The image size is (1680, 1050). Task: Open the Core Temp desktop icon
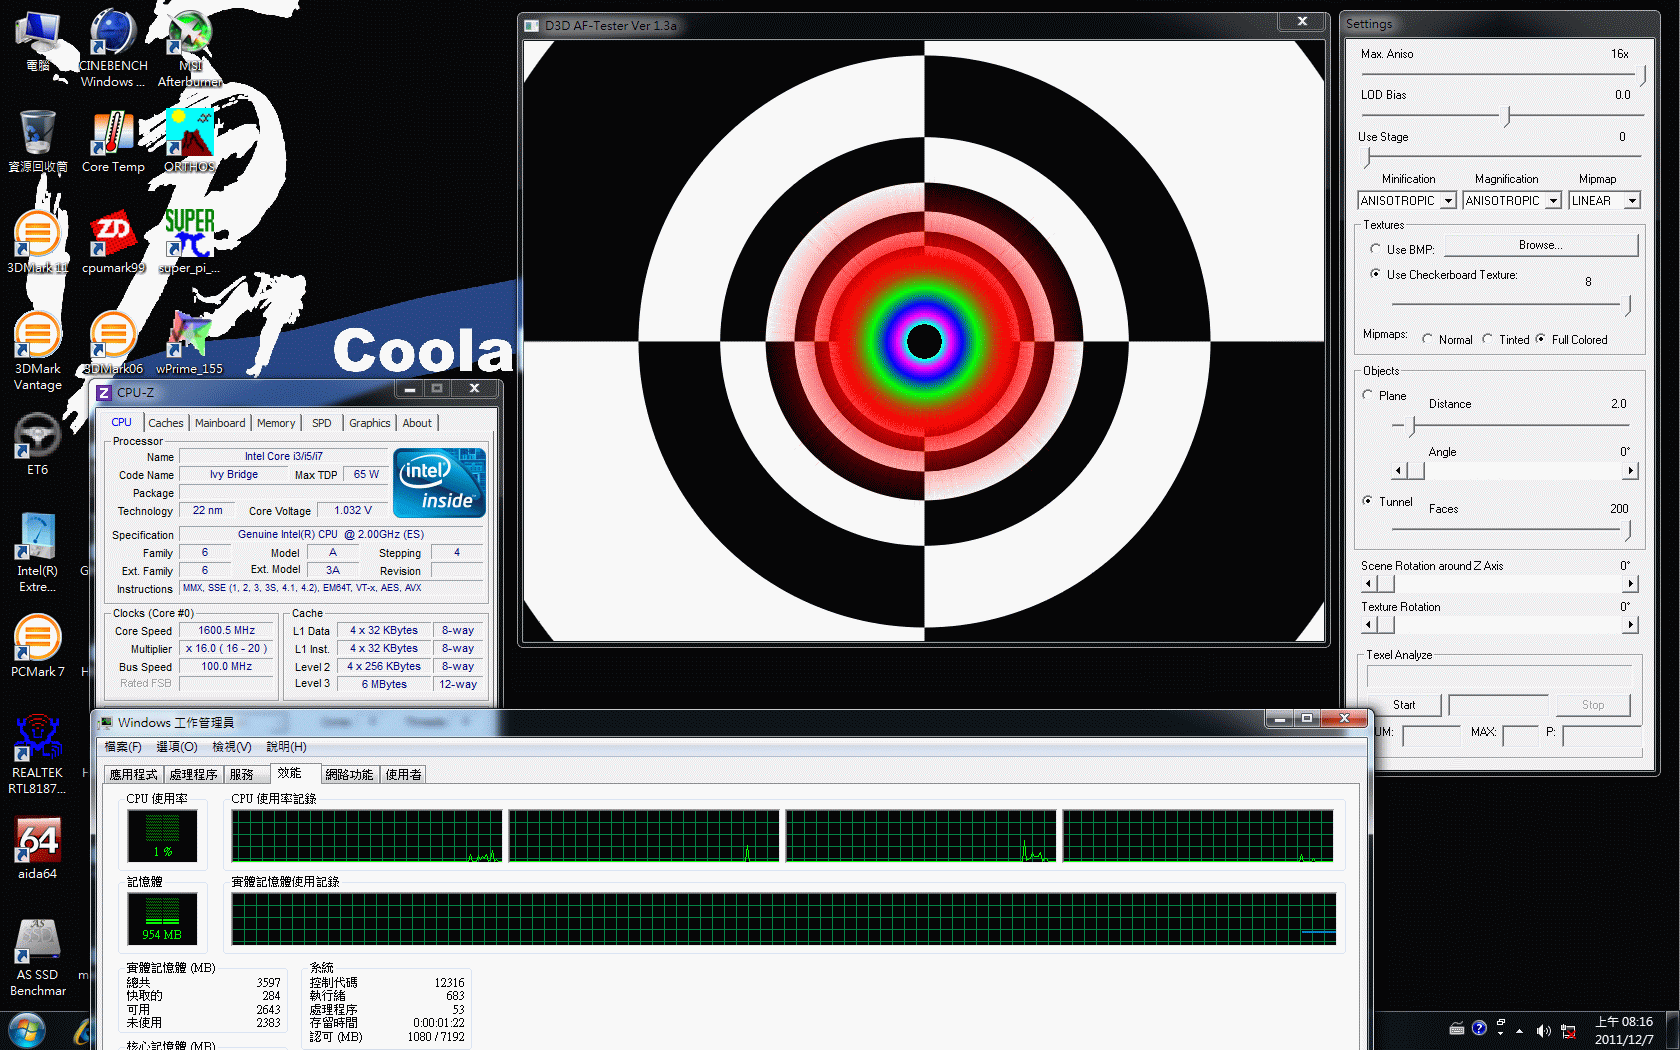tap(113, 142)
